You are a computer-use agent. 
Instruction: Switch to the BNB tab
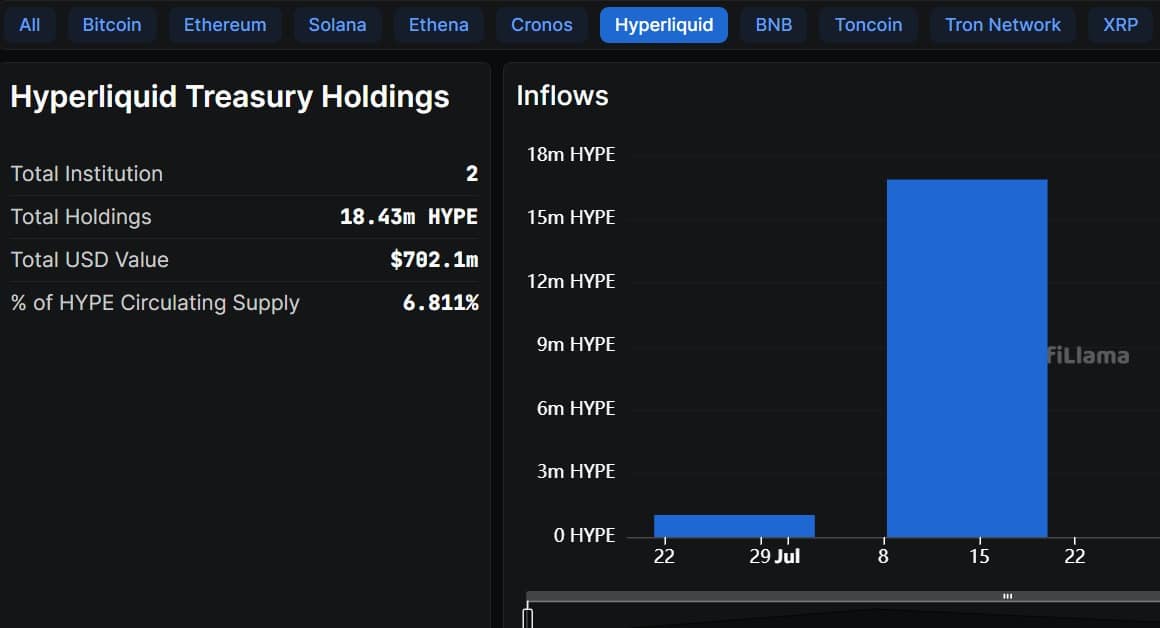point(773,25)
